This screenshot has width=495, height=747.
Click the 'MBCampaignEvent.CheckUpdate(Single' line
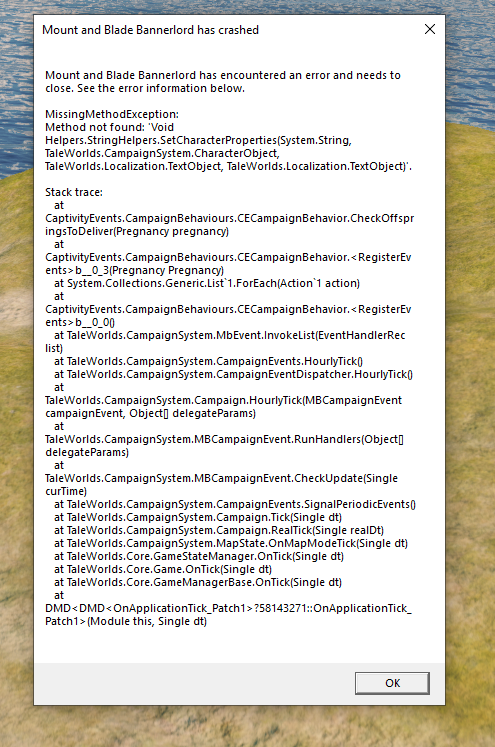(x=222, y=478)
